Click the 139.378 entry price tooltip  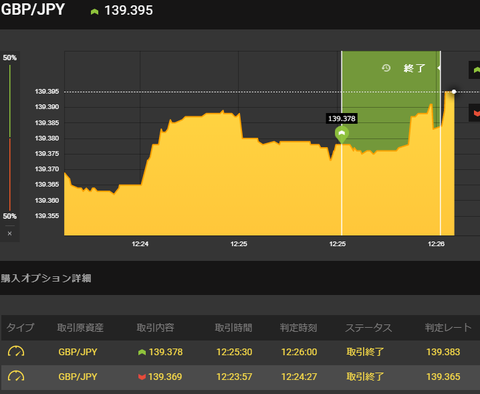tap(342, 118)
